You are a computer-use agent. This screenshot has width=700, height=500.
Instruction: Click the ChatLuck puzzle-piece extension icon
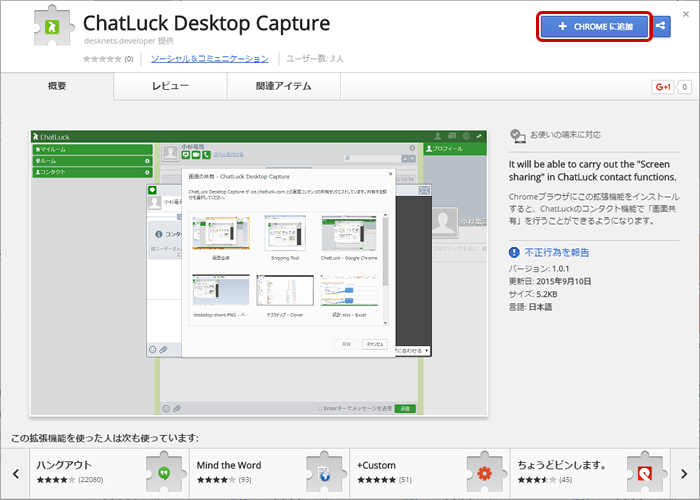(54, 25)
